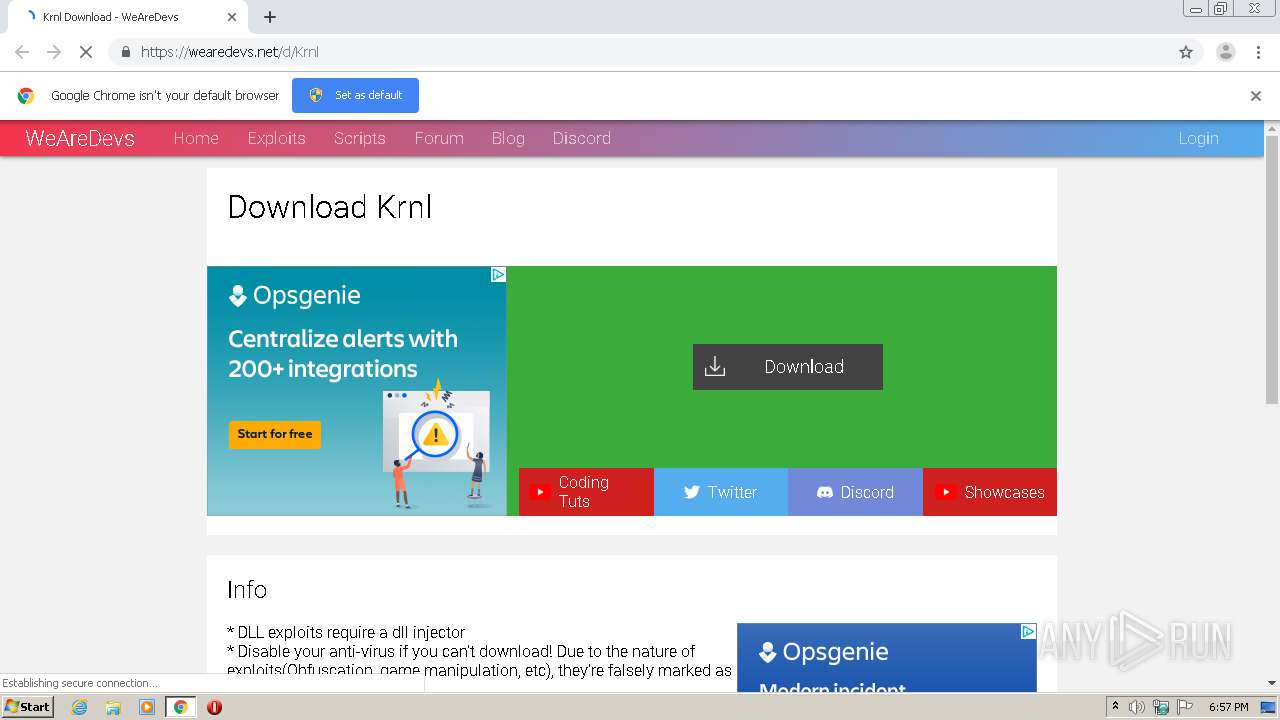Click the Opsgenie ad logo

click(x=295, y=295)
